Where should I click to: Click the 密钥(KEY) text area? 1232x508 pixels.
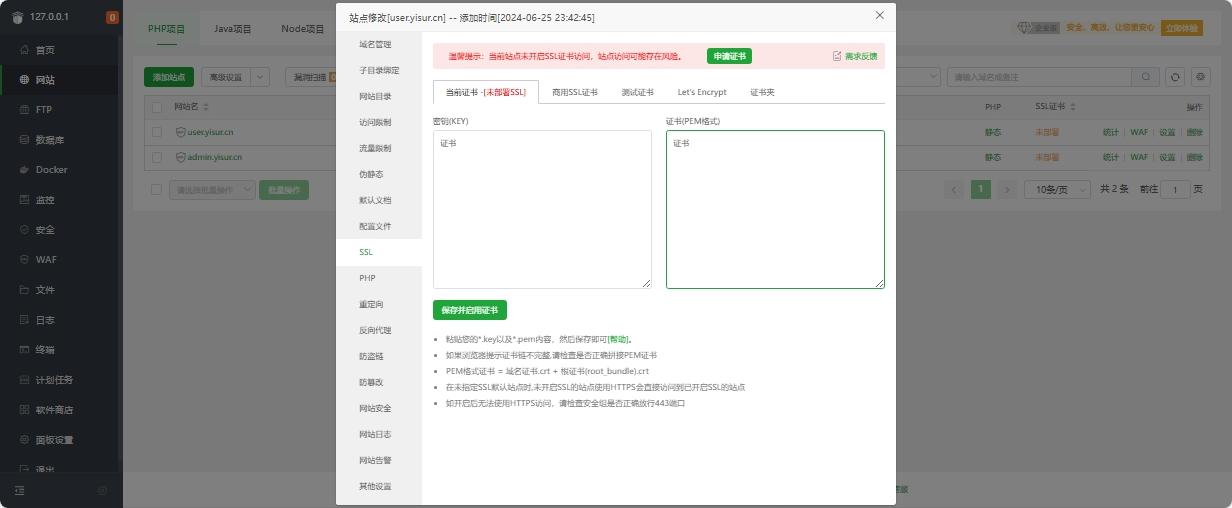click(x=542, y=209)
